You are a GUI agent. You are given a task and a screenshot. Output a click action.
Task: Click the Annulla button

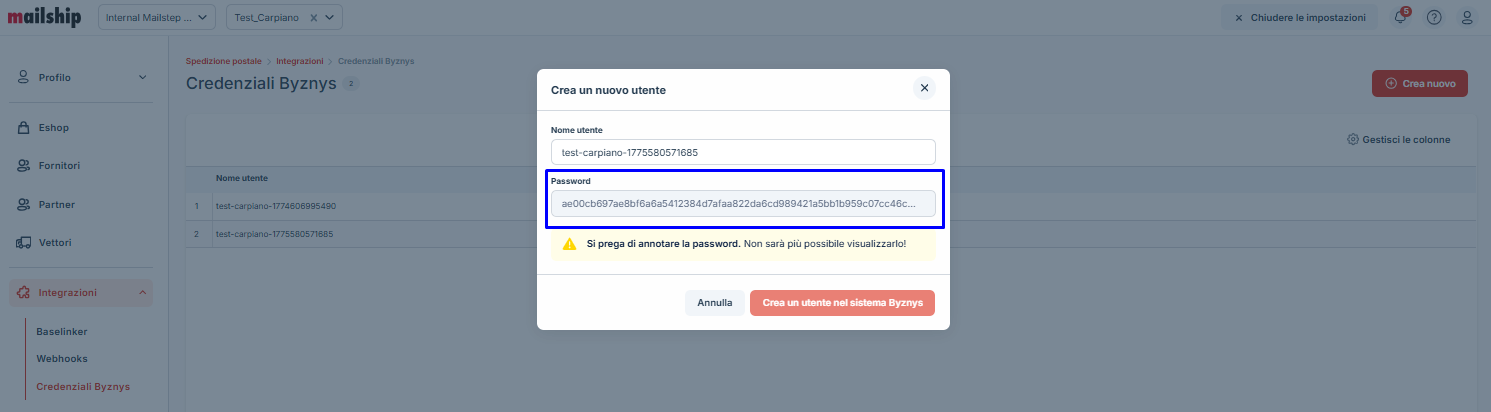click(714, 302)
